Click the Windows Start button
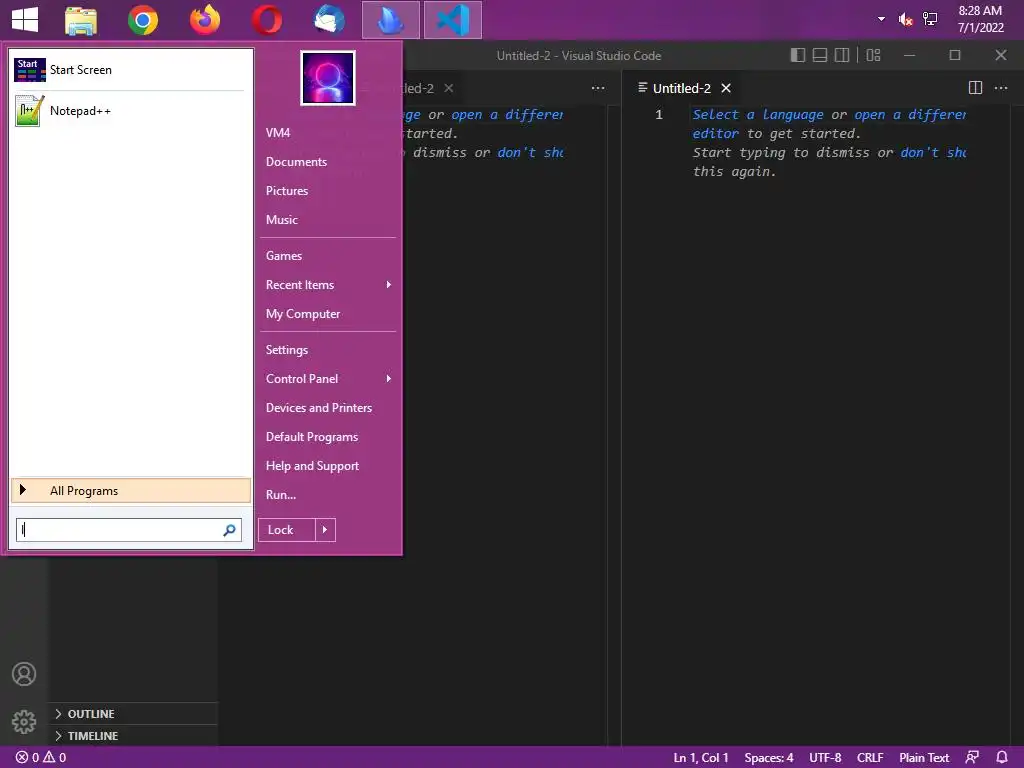 [x=25, y=19]
